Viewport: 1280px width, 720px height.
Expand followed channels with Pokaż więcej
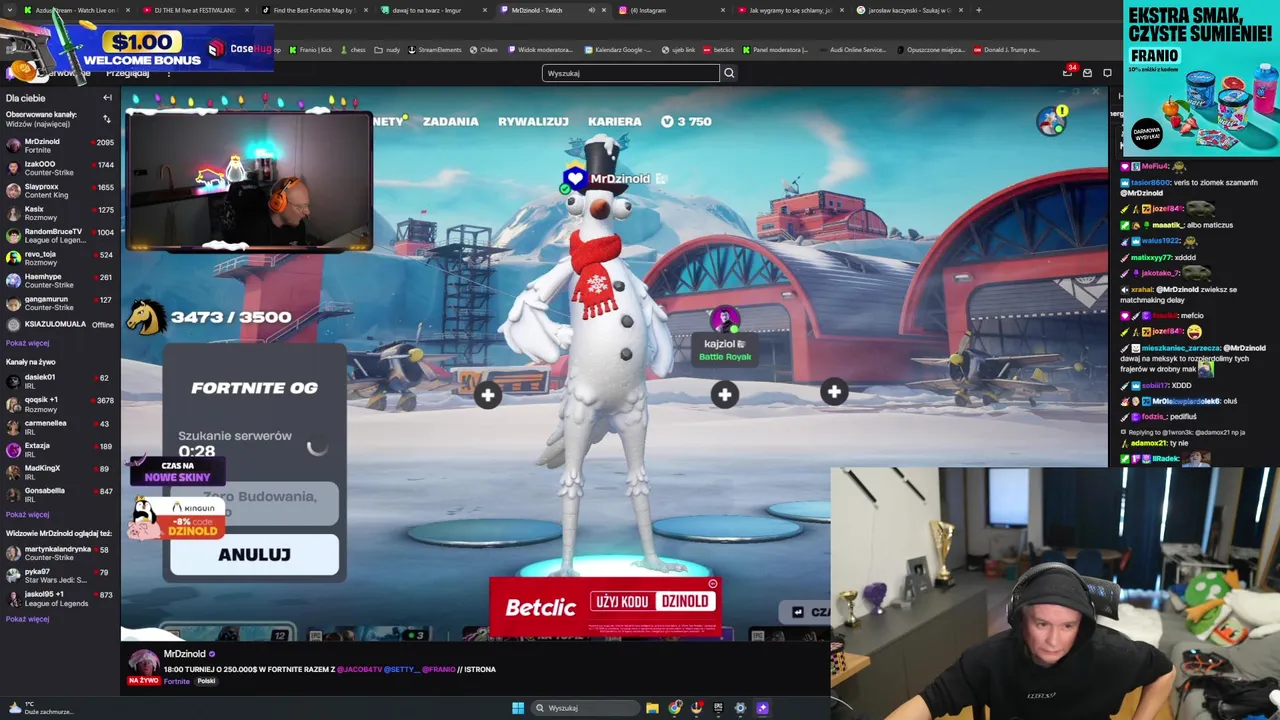tap(28, 343)
